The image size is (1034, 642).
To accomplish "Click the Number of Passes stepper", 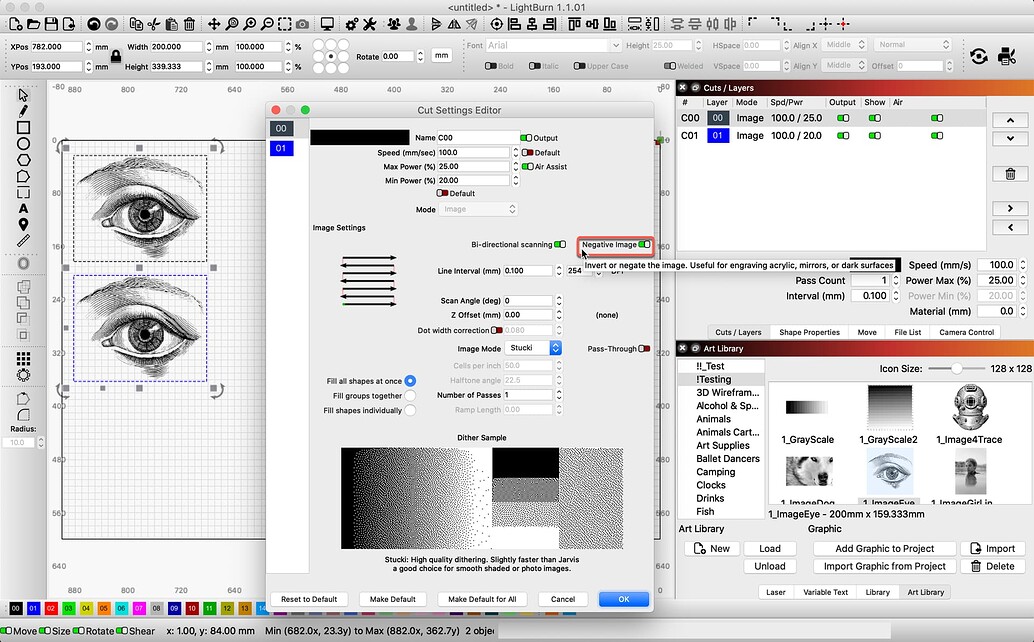I will tap(559, 395).
